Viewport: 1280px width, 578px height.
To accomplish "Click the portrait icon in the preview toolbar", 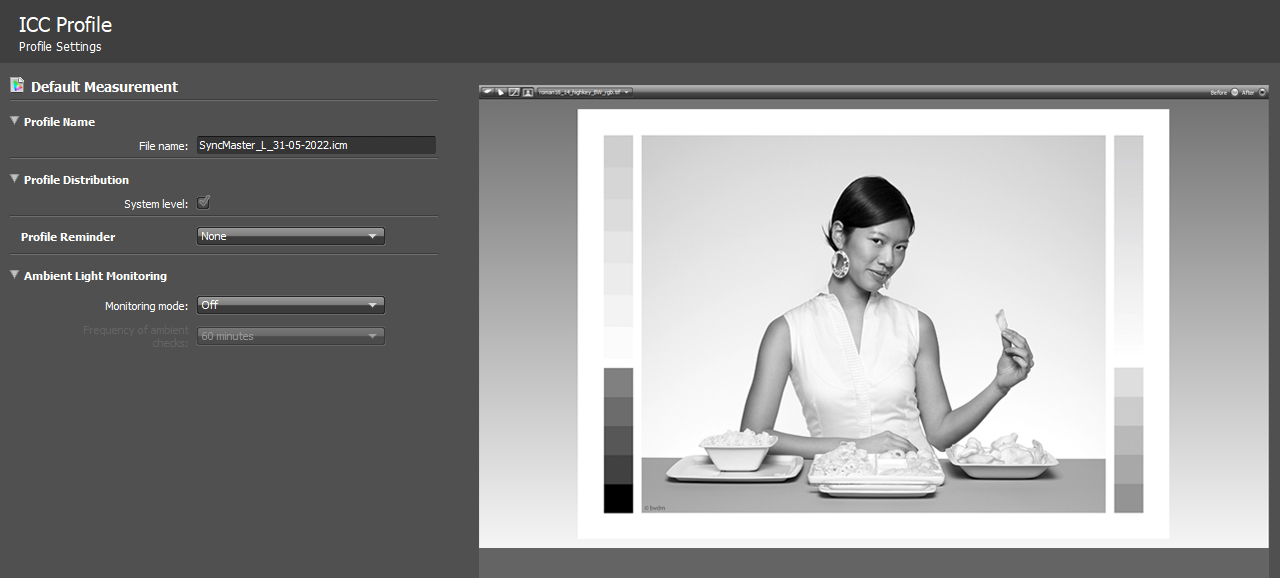I will coord(527,92).
